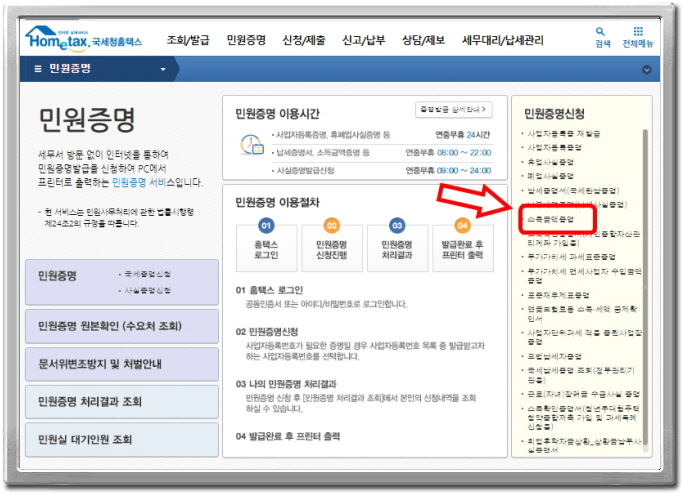Open 민원증명 원본확인 (수요처 조회)

[x=122, y=326]
